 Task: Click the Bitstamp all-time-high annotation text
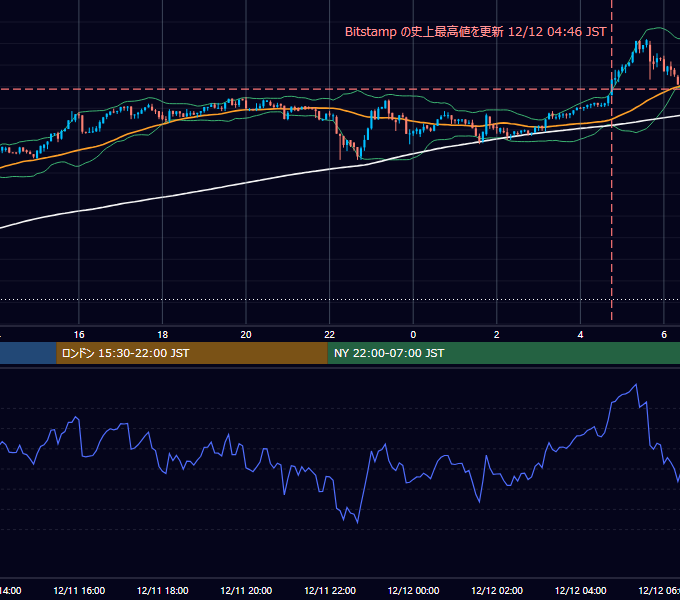pos(475,32)
